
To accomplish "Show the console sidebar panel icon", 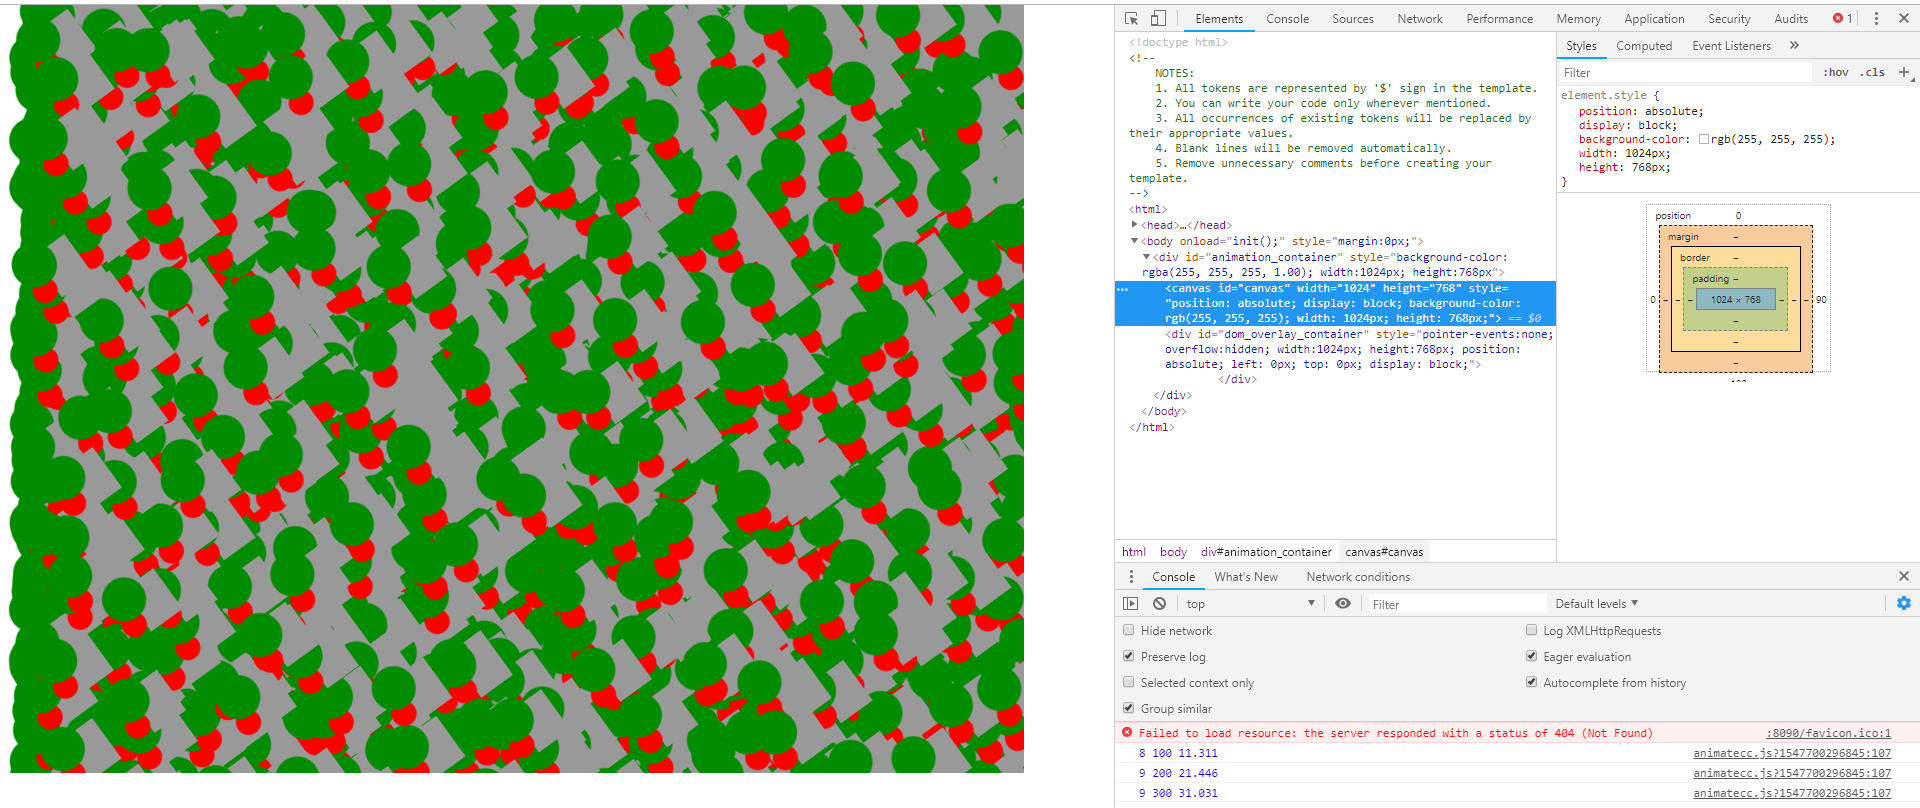I will tap(1131, 604).
